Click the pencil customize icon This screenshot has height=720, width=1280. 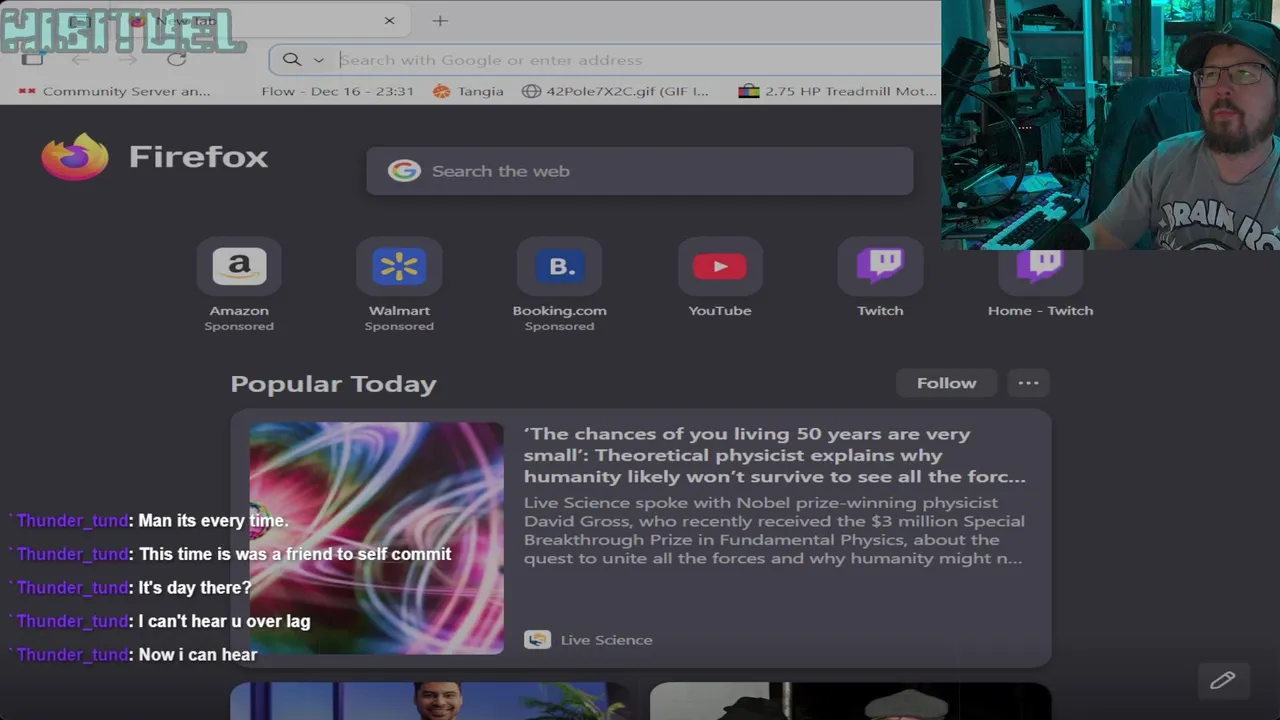click(x=1222, y=681)
